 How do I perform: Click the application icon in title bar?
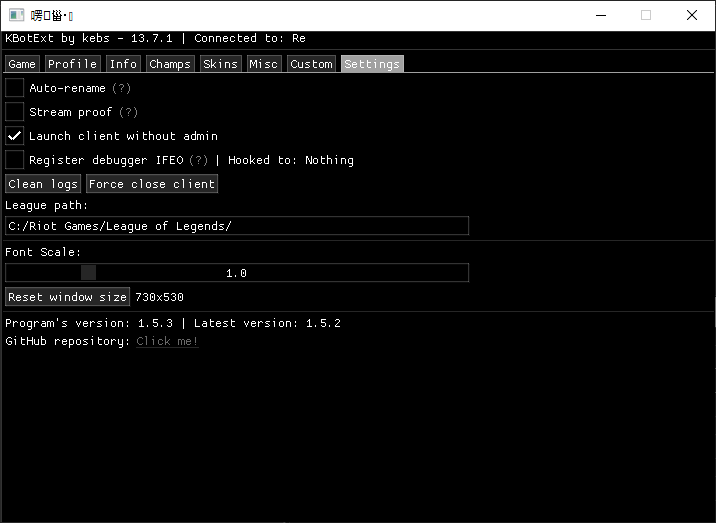tap(16, 15)
